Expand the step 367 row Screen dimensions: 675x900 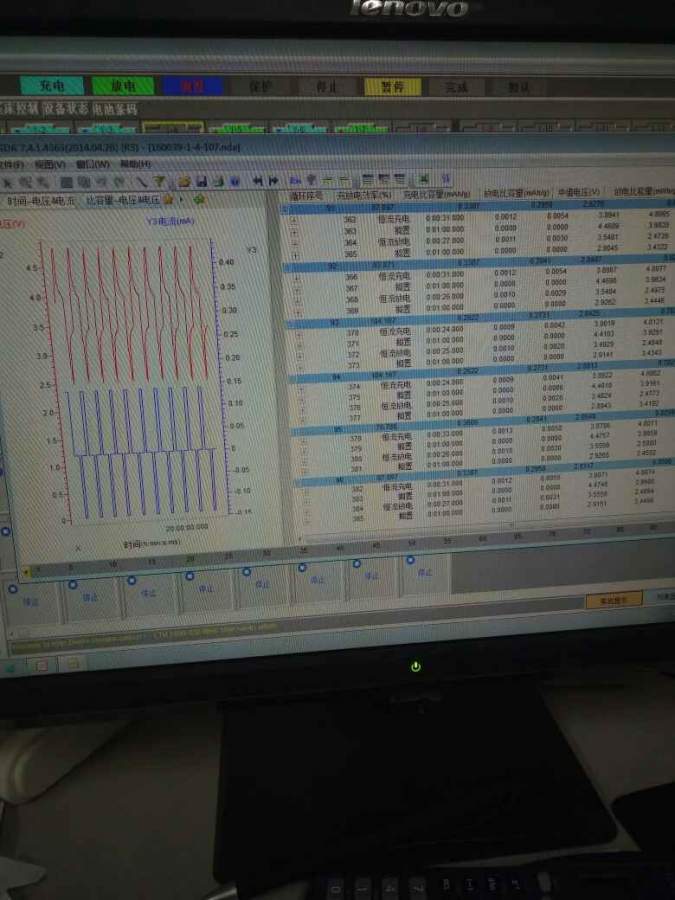coord(297,289)
